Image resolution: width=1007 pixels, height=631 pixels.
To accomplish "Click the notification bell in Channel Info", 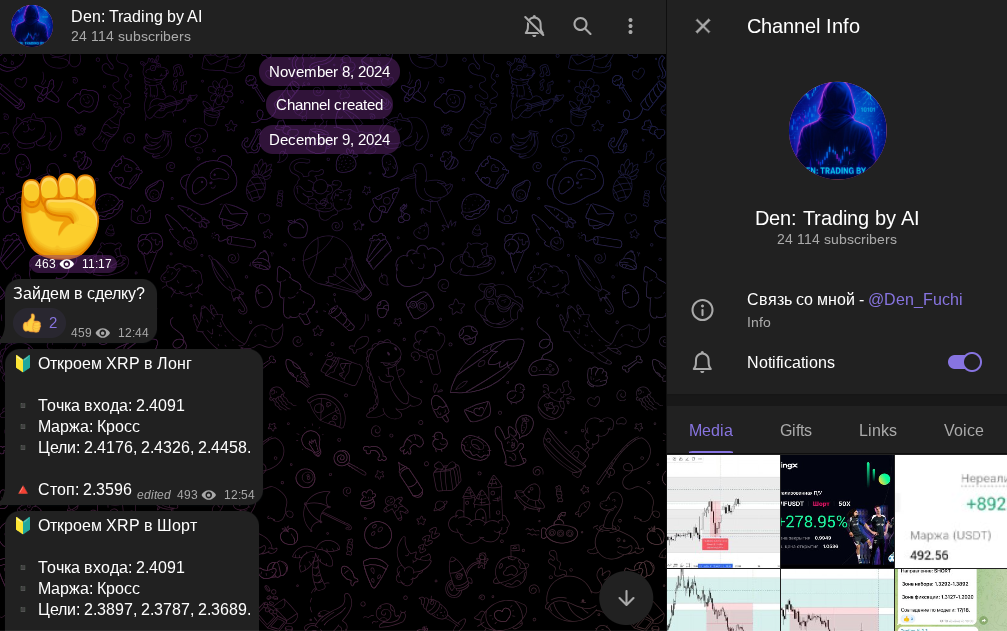I will 702,362.
